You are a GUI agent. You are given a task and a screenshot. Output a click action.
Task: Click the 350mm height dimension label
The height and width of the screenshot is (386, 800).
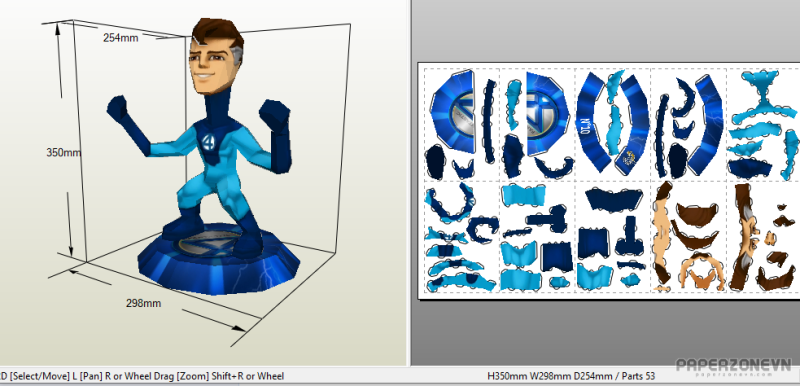(64, 152)
